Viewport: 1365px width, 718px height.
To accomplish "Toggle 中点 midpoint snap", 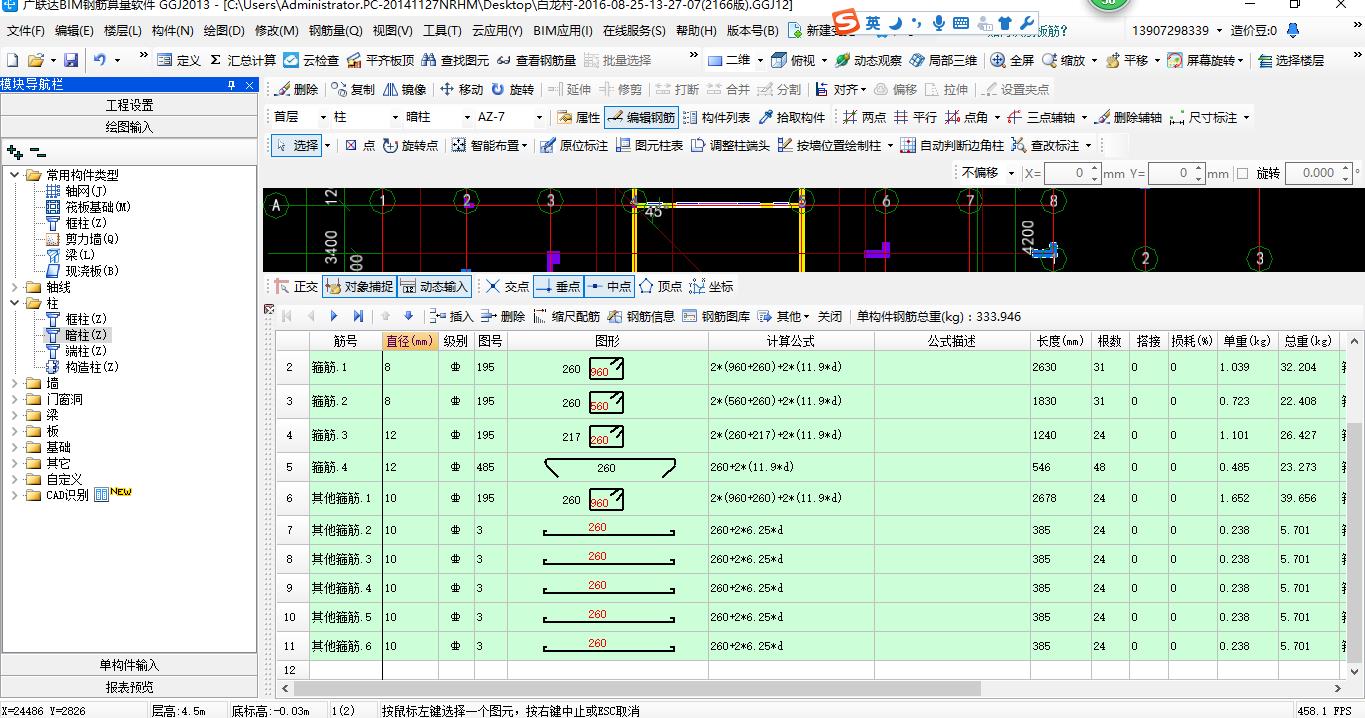I will coord(609,286).
